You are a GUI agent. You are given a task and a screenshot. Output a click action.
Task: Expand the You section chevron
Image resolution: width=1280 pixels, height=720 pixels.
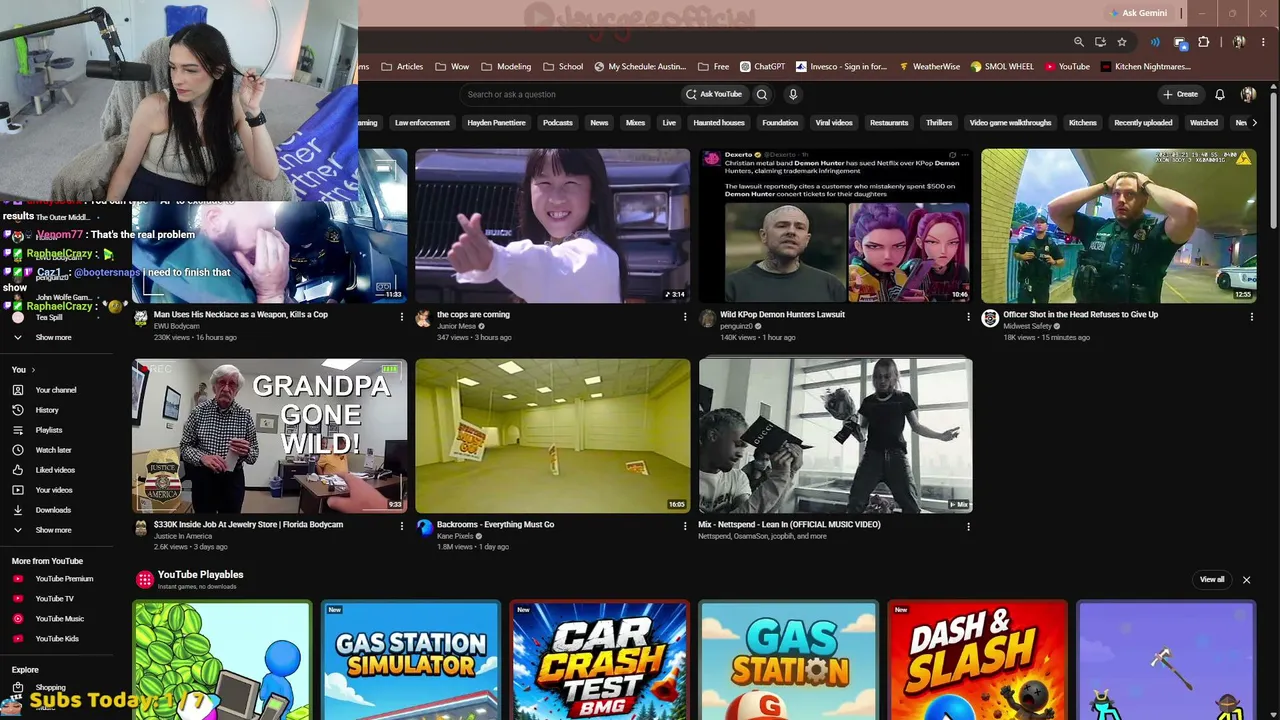pyautogui.click(x=34, y=370)
